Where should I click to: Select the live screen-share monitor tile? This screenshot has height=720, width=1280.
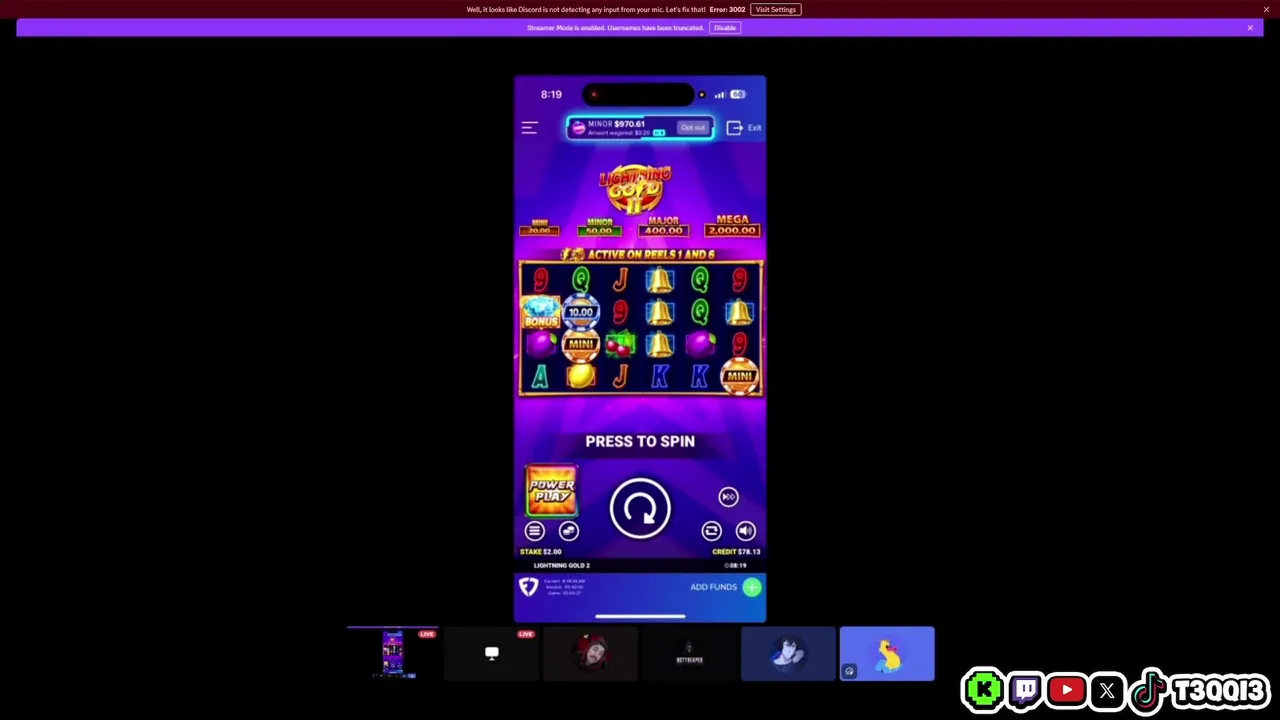coord(491,654)
